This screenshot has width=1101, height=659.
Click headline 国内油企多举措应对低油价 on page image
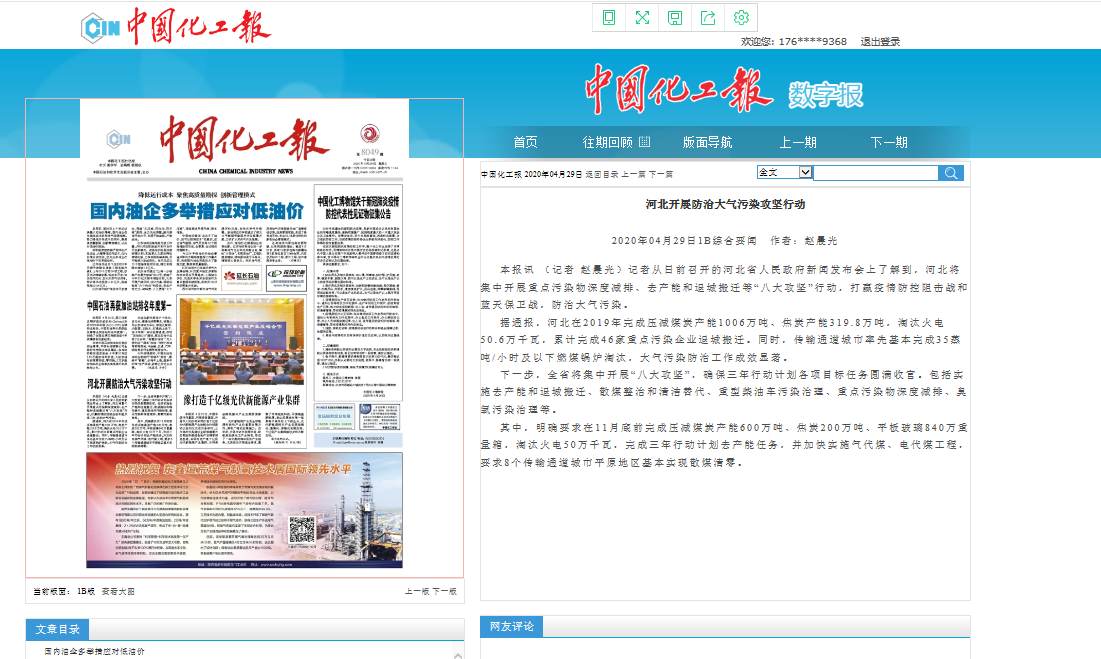tap(196, 212)
